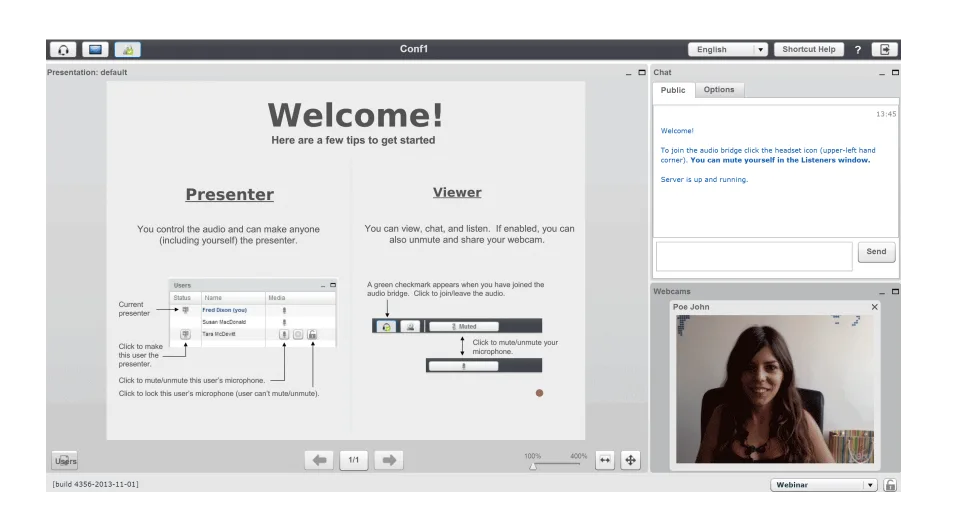Viewport: 960px width, 530px height.
Task: Click the 1/1 slide selector button
Action: pos(354,460)
